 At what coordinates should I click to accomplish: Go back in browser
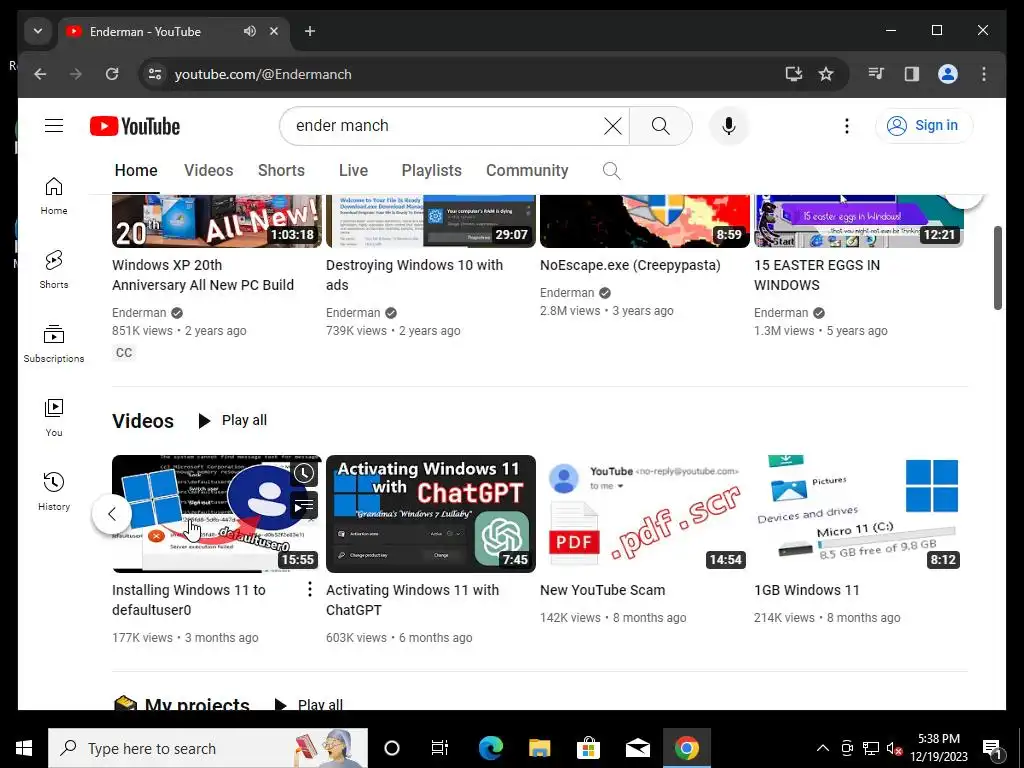(x=40, y=74)
